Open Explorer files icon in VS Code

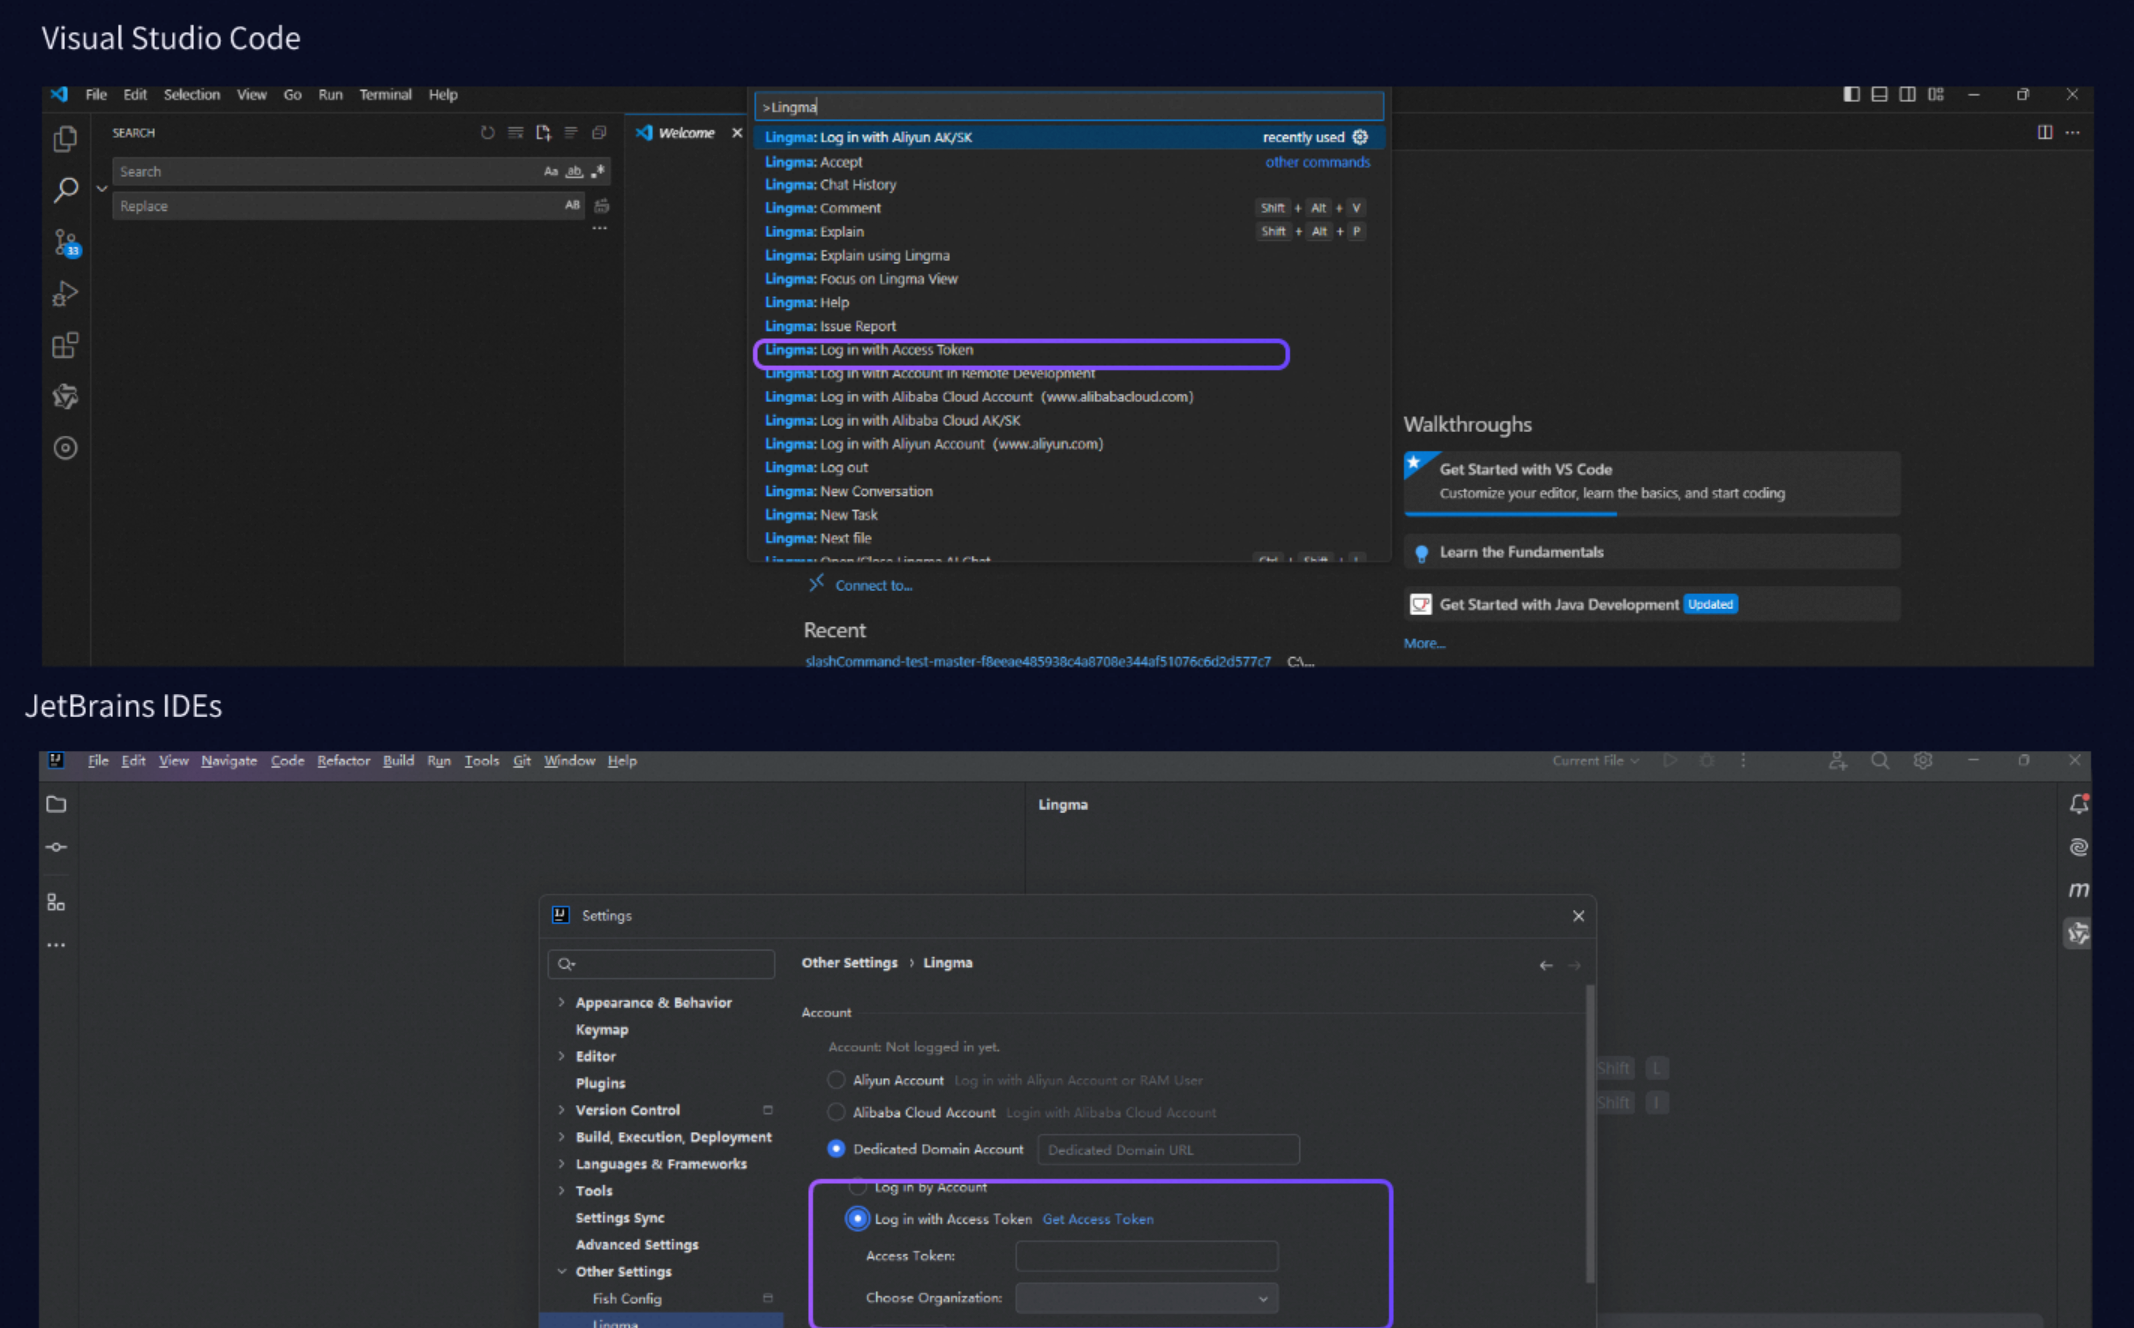point(65,139)
